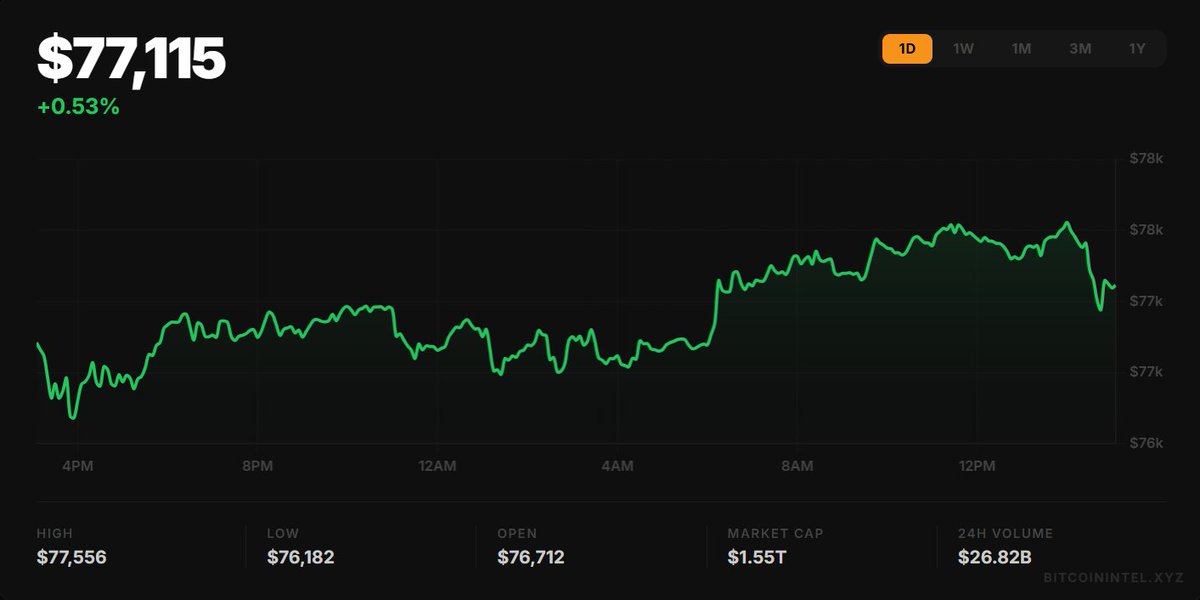Click the $76k y-axis label
Screen dimensions: 1200x600
point(1145,443)
